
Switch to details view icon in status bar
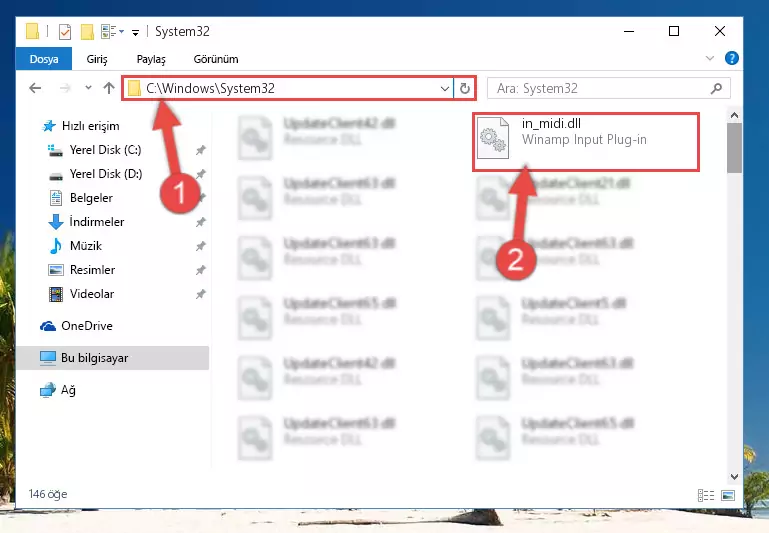(706, 495)
